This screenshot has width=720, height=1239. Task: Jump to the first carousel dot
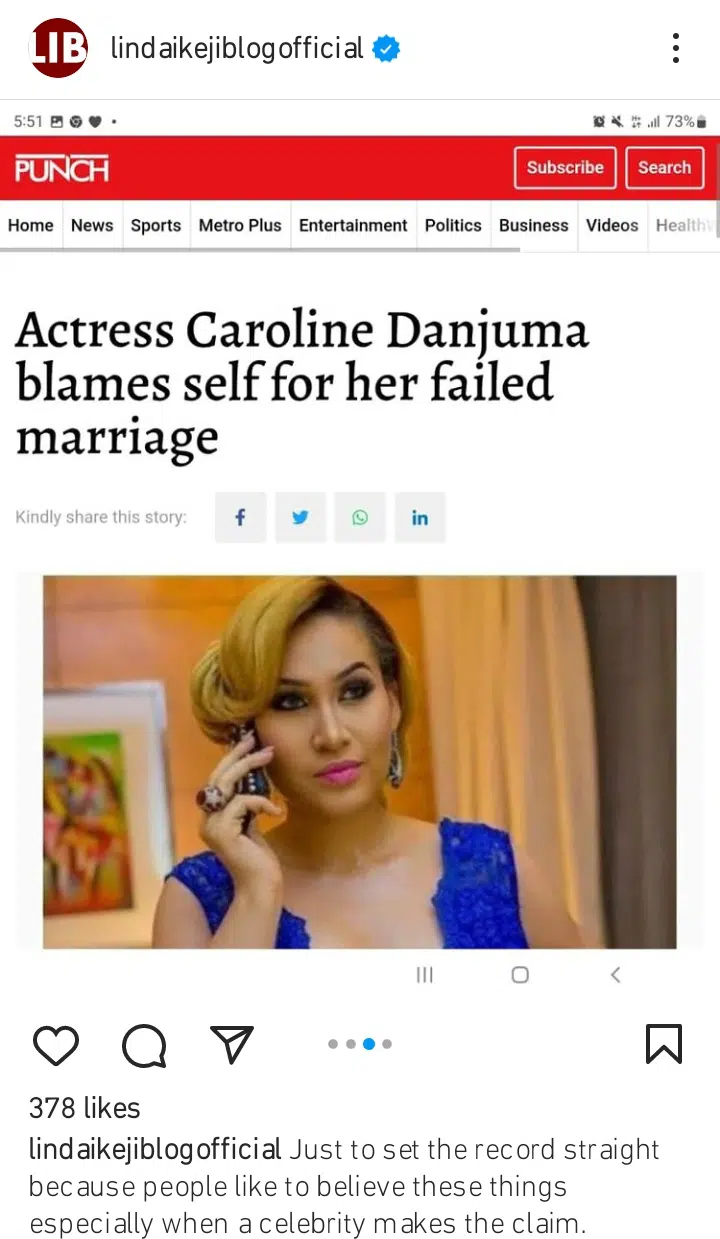click(333, 1044)
